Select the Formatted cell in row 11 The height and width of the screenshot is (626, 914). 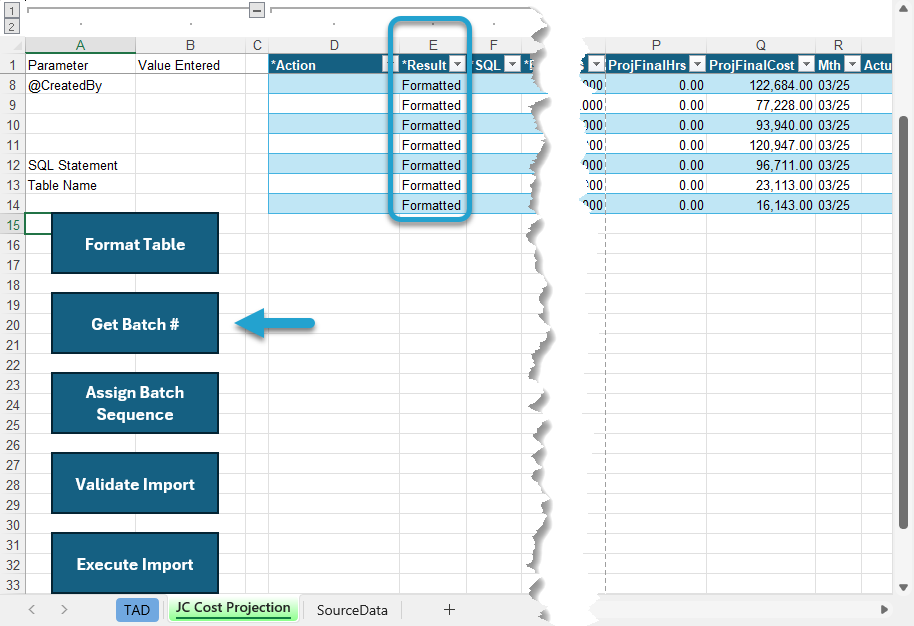(x=433, y=145)
